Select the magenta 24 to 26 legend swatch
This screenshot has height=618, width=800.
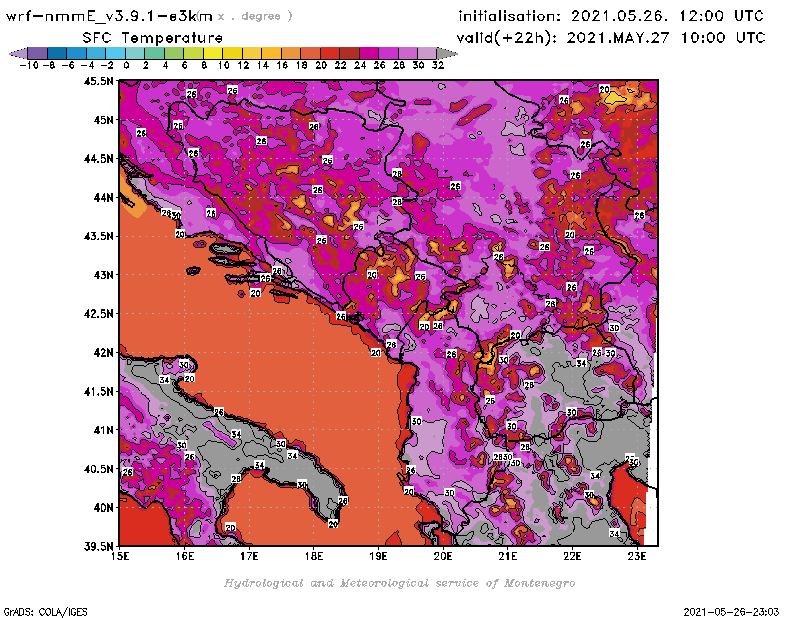click(369, 53)
